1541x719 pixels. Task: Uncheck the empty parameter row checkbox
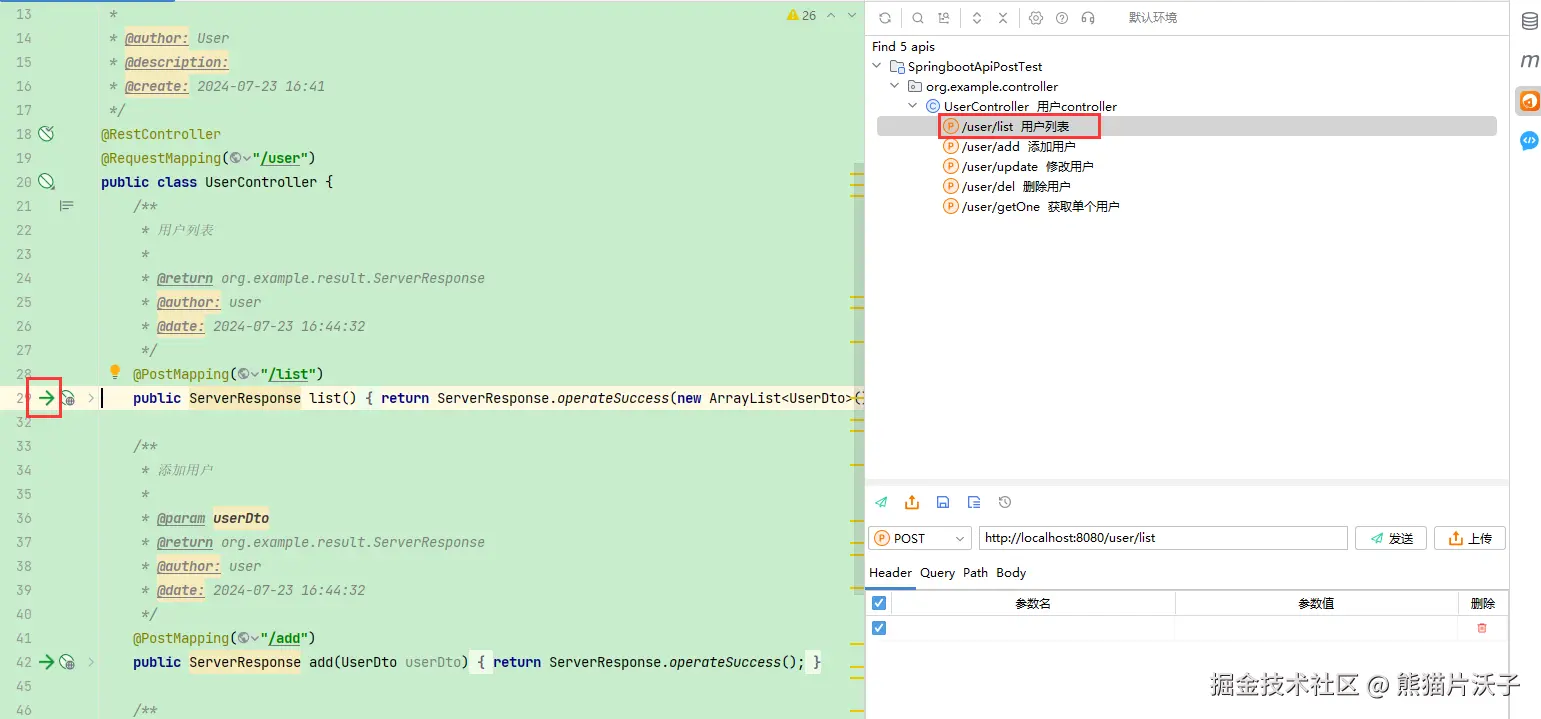point(879,628)
